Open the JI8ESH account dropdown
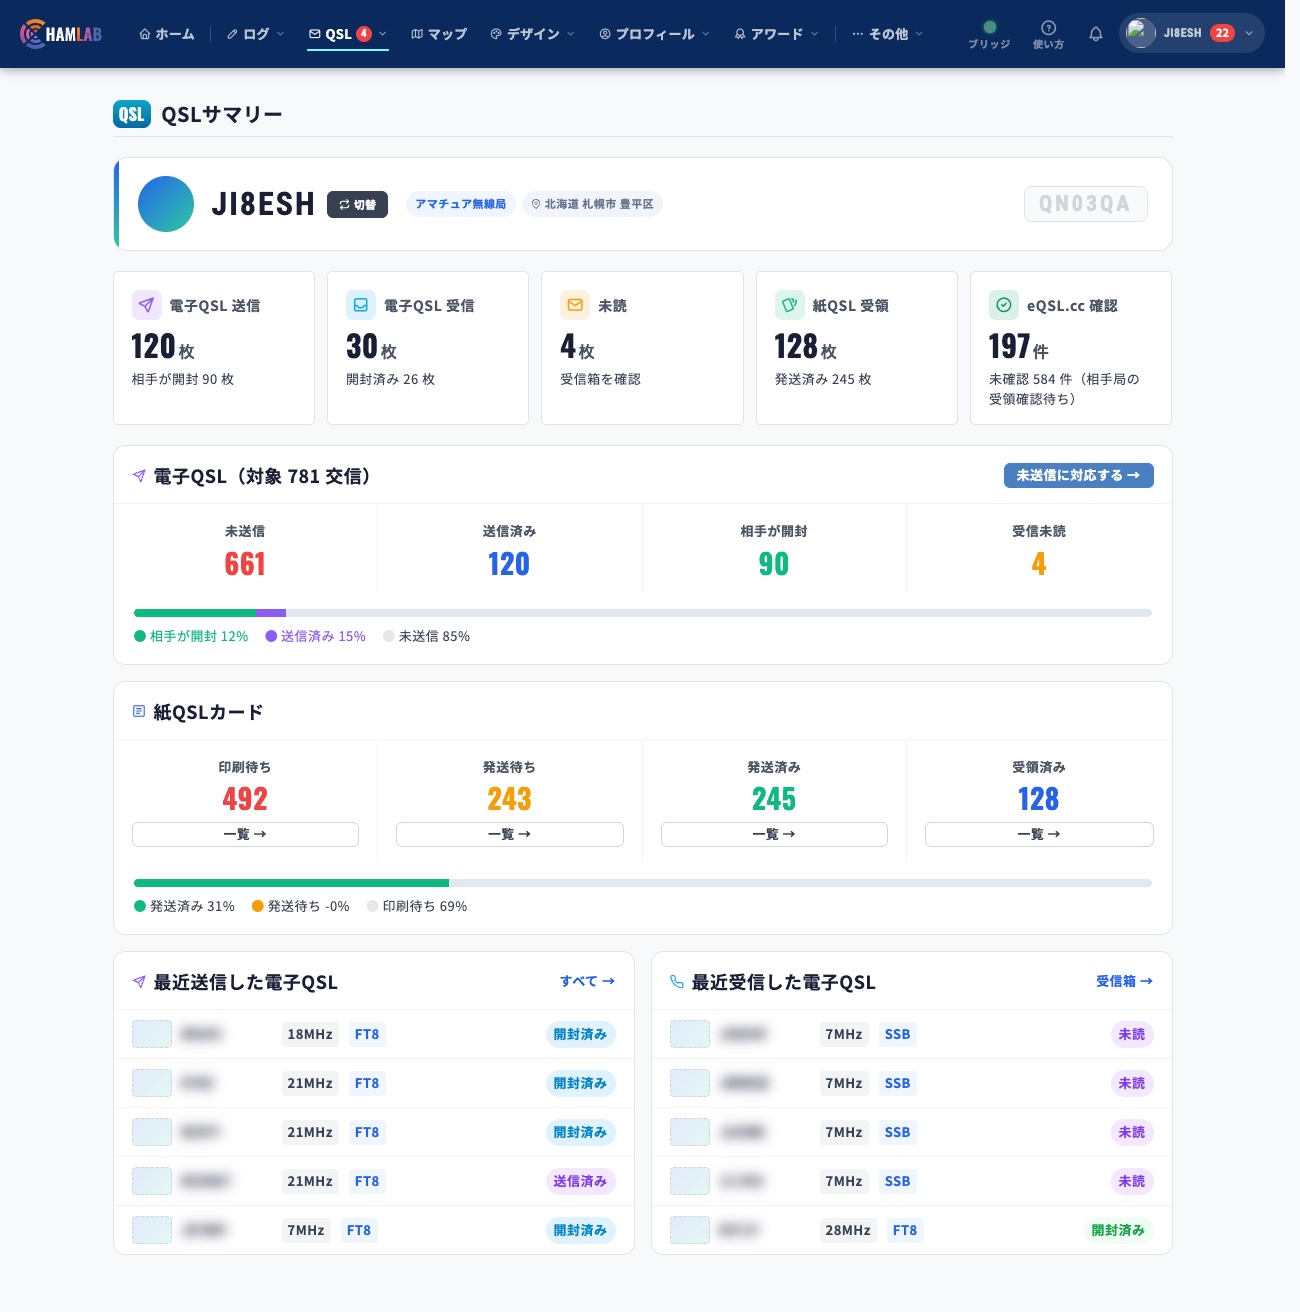This screenshot has height=1312, width=1300. [x=1192, y=33]
